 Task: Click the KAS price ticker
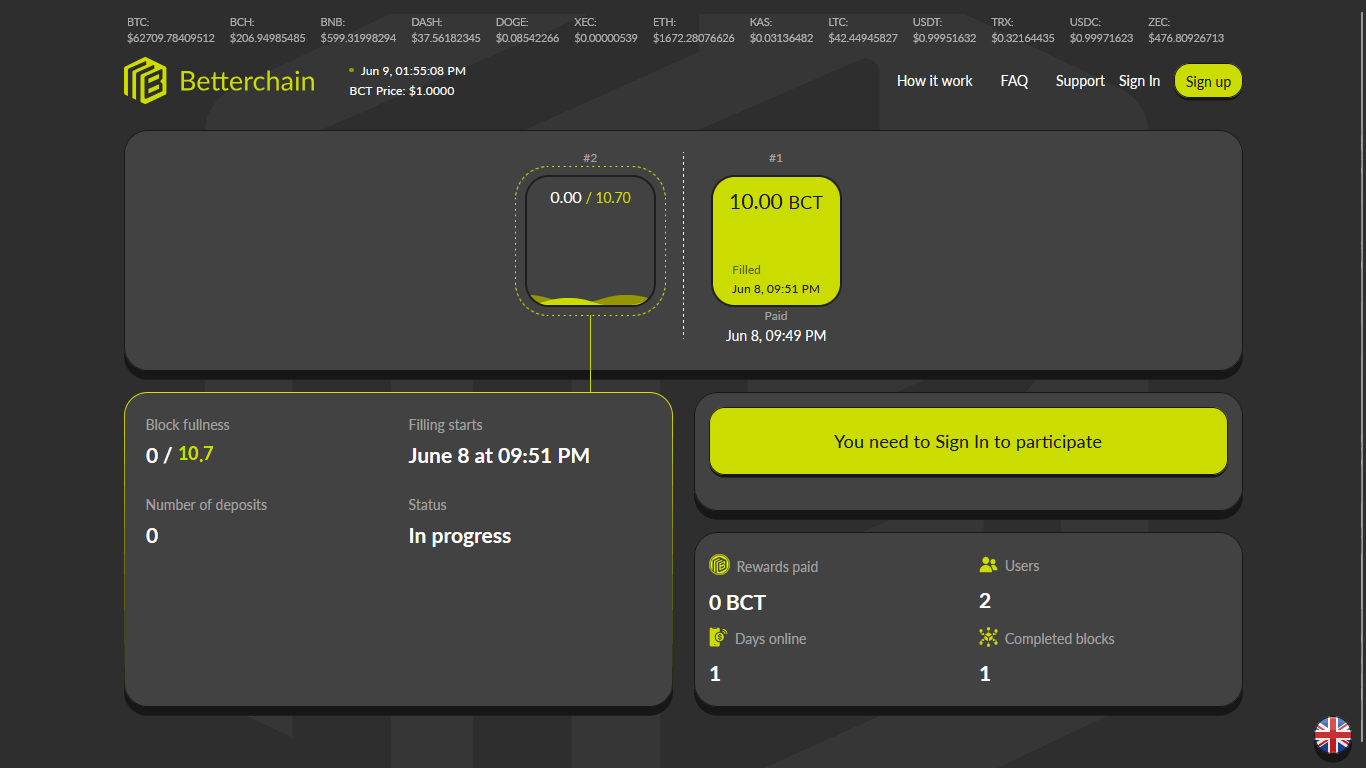click(781, 30)
